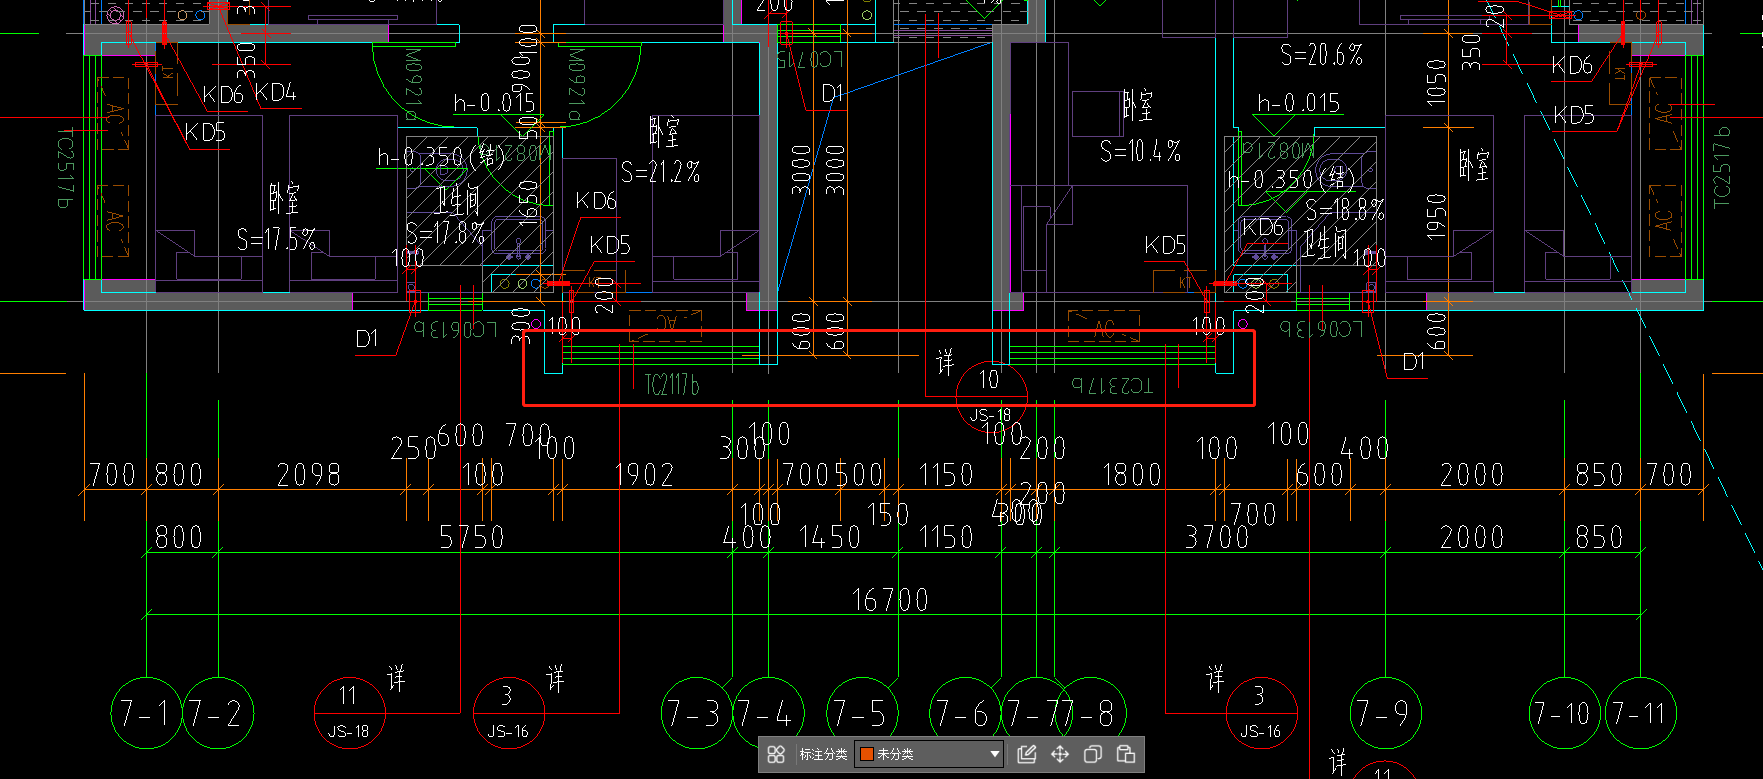Click grid axis bubble 7-6
This screenshot has width=1763, height=779.
(965, 713)
